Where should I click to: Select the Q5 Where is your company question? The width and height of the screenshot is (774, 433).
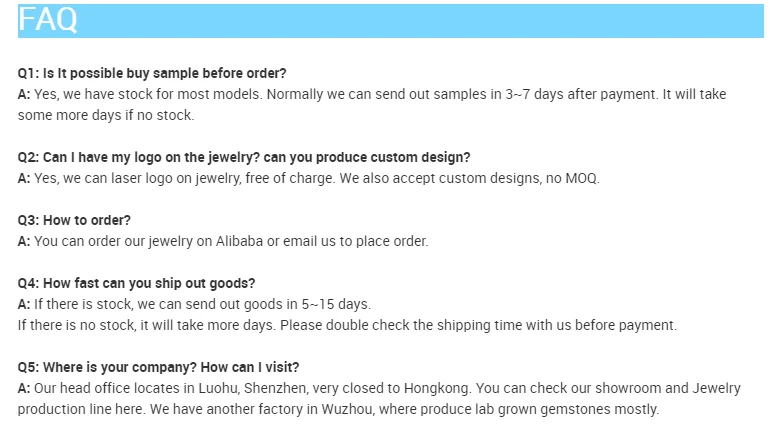point(158,367)
